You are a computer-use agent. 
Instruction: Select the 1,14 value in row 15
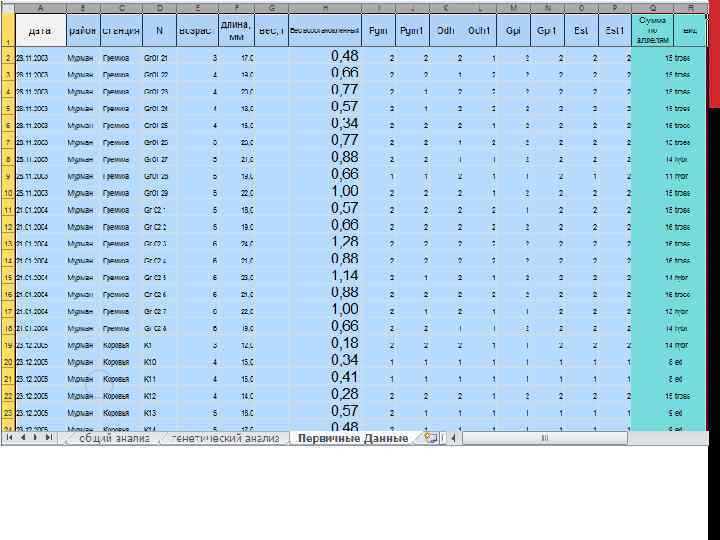325,276
